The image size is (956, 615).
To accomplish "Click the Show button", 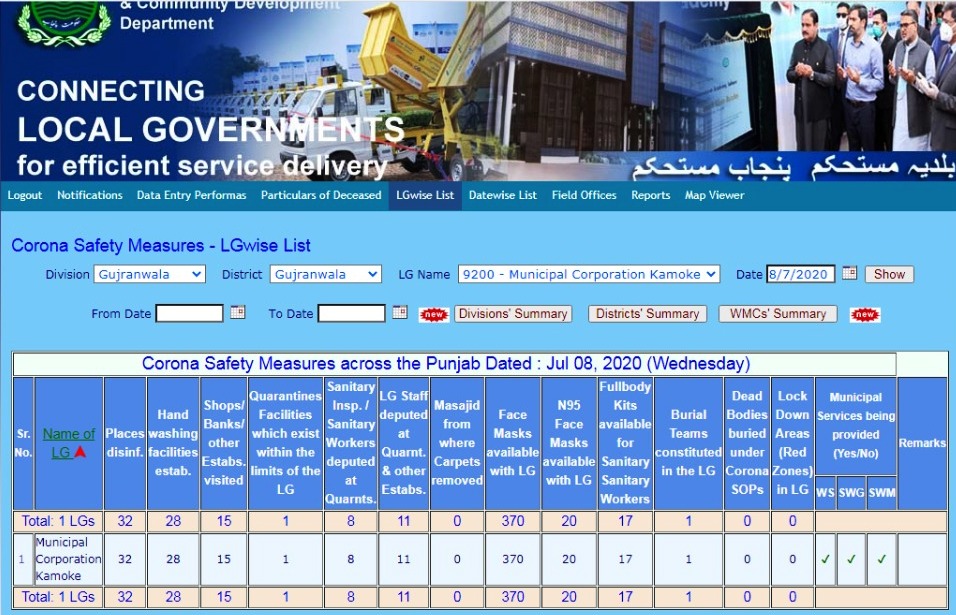I will [889, 274].
